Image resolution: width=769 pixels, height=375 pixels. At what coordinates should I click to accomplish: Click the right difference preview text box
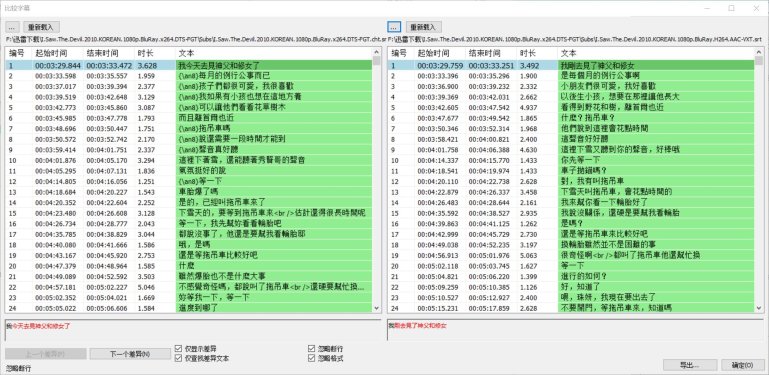[x=575, y=330]
